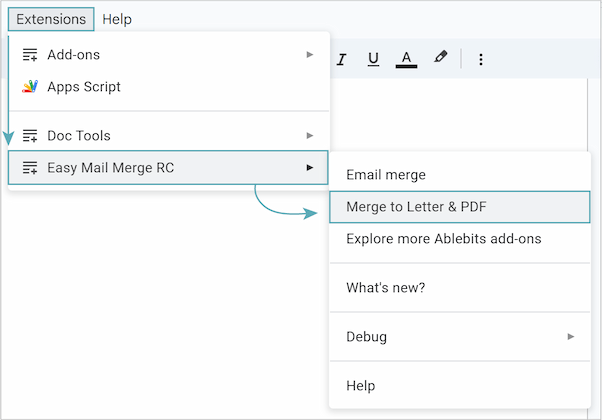Expand the Add-ons submenu arrow
This screenshot has width=602, height=420.
(310, 55)
